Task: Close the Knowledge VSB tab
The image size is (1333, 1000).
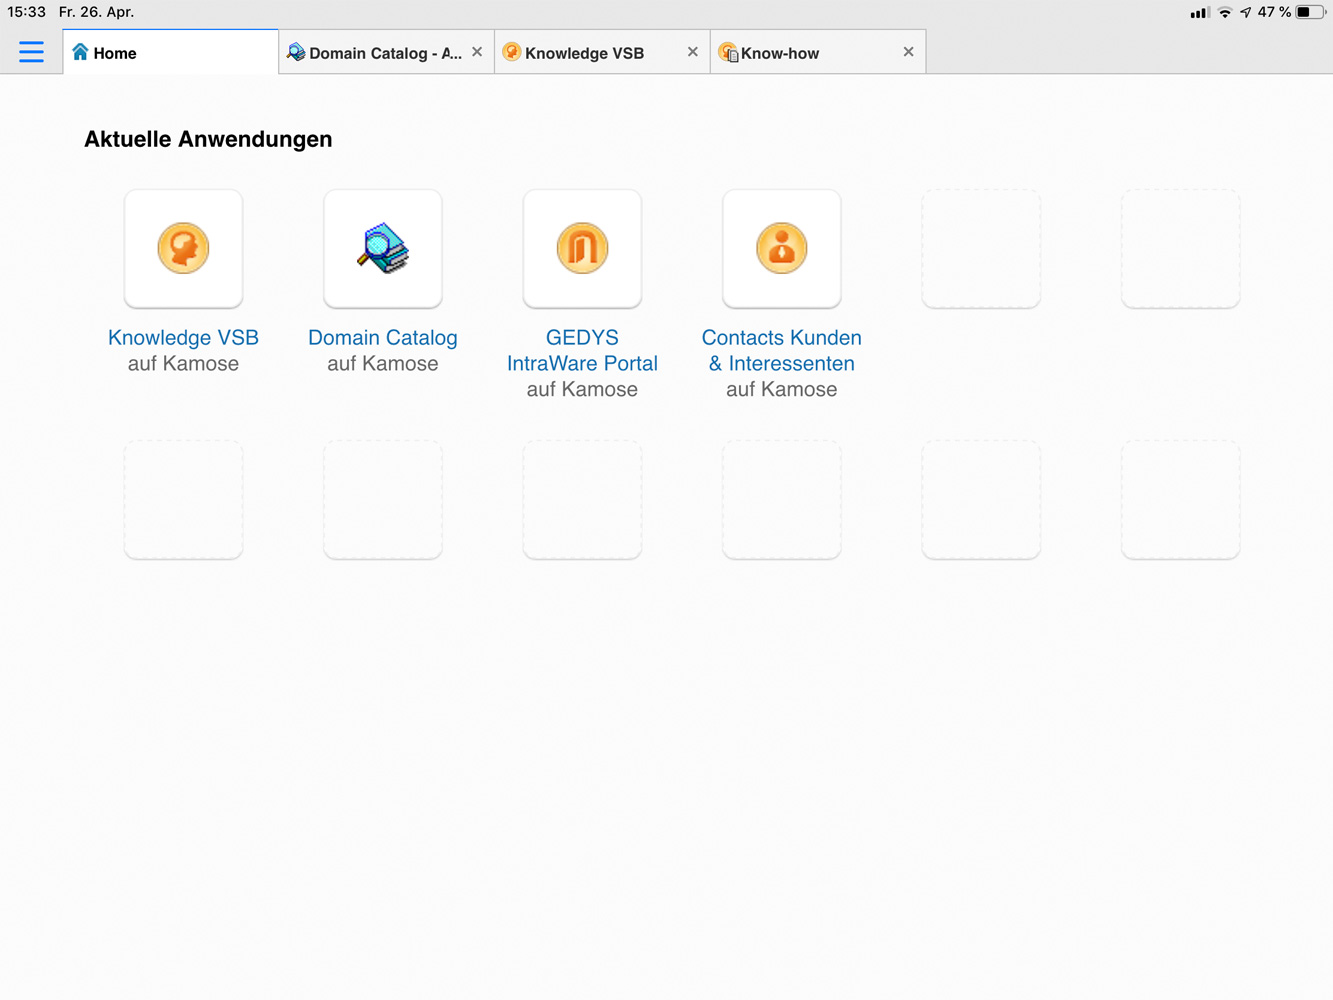Action: [x=692, y=52]
